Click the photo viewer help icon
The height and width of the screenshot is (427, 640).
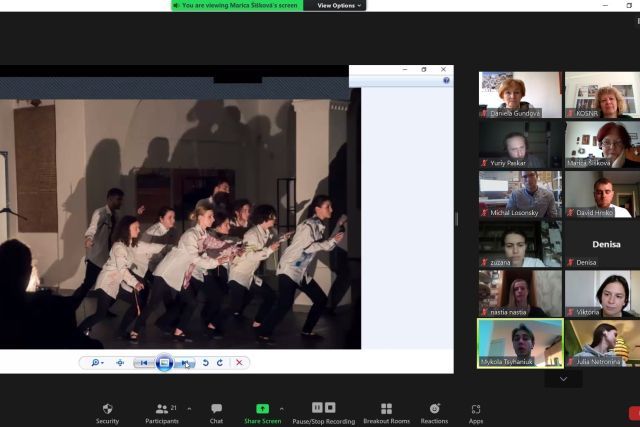click(x=446, y=80)
